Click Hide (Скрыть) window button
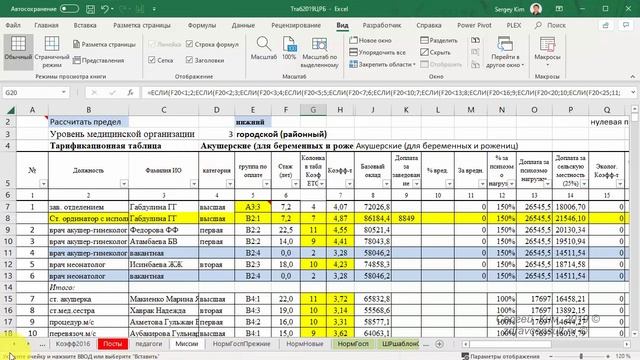Screen dimensions: 640x360 point(435,52)
